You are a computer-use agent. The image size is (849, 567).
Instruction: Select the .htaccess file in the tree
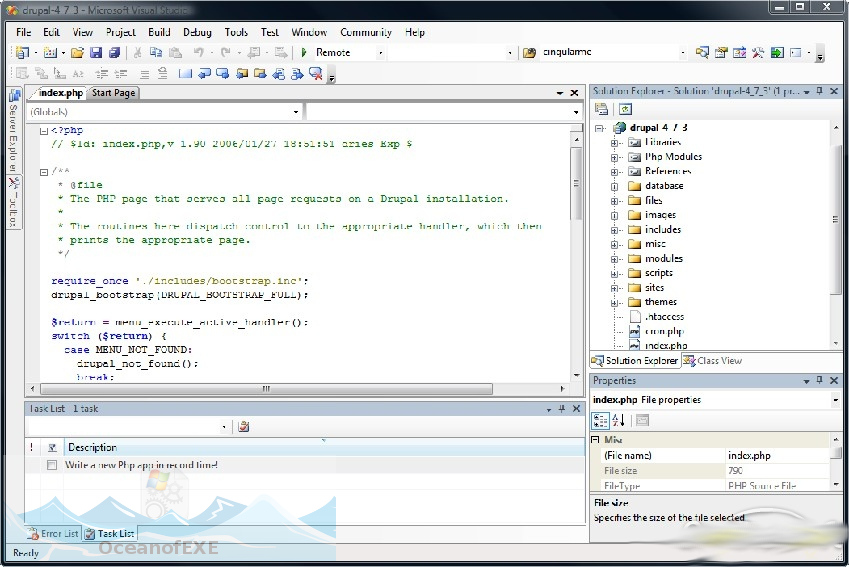pyautogui.click(x=664, y=317)
